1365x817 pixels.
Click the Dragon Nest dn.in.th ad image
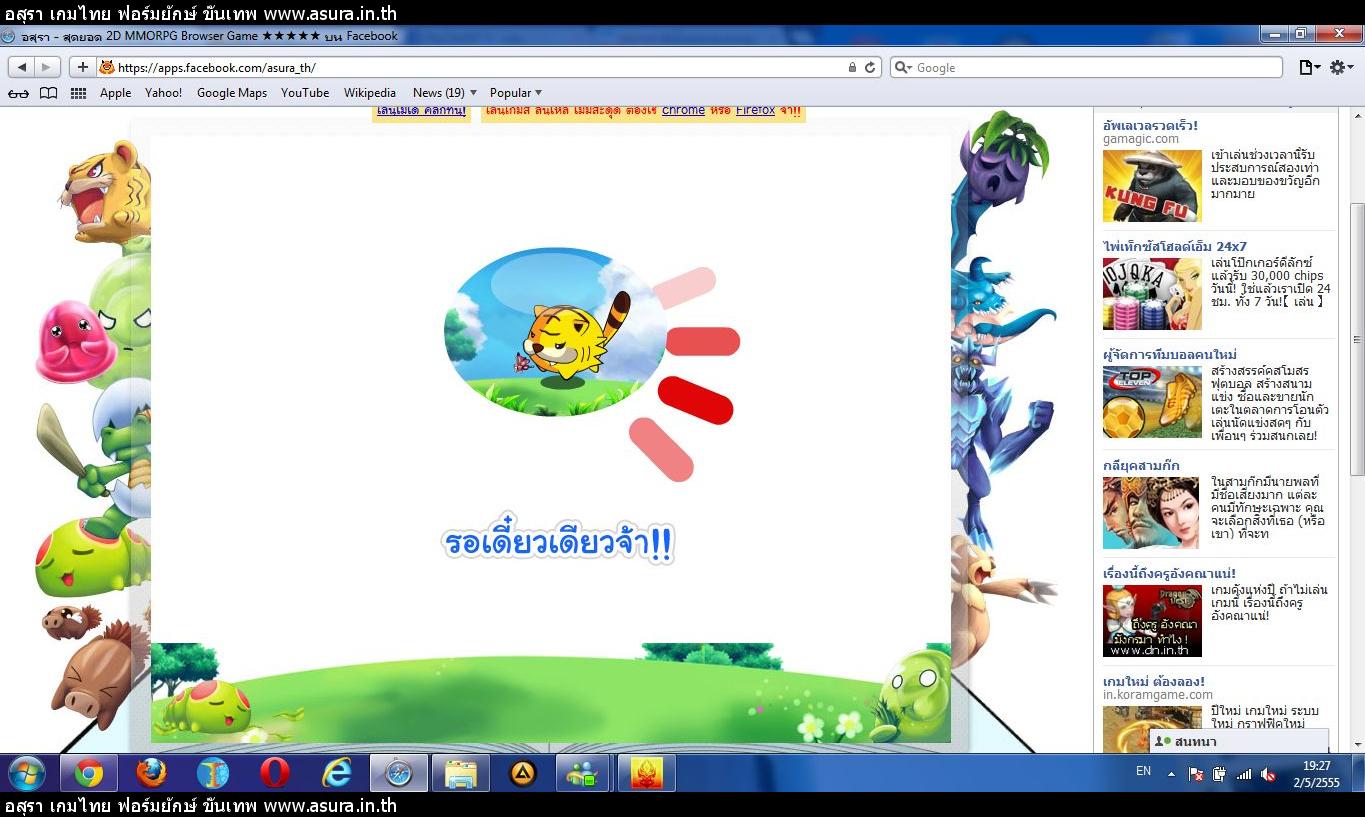pyautogui.click(x=1152, y=621)
